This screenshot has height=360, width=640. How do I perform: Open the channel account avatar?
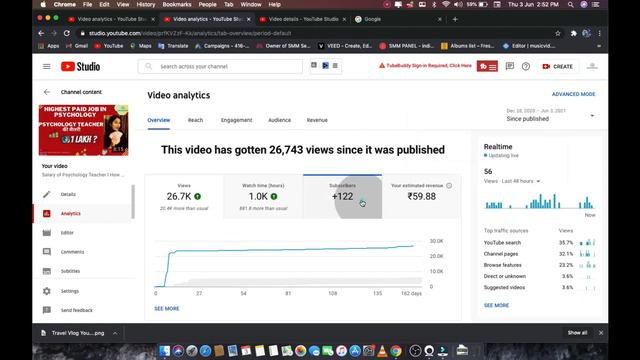[592, 66]
